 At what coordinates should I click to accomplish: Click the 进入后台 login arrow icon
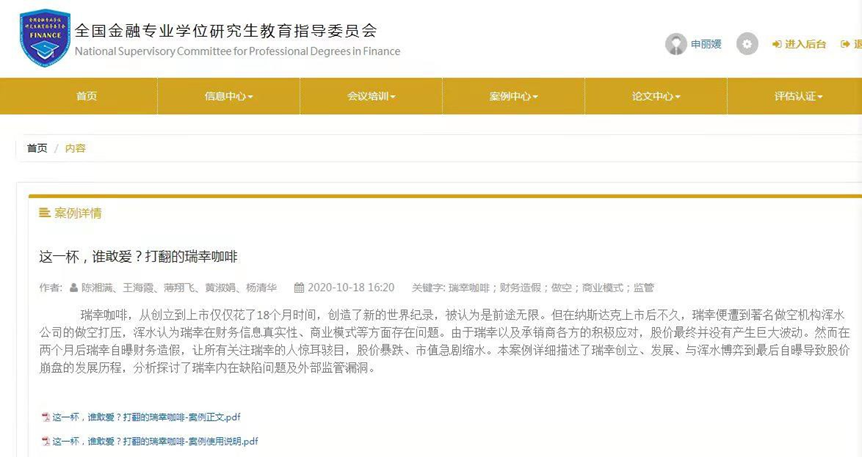tap(777, 44)
